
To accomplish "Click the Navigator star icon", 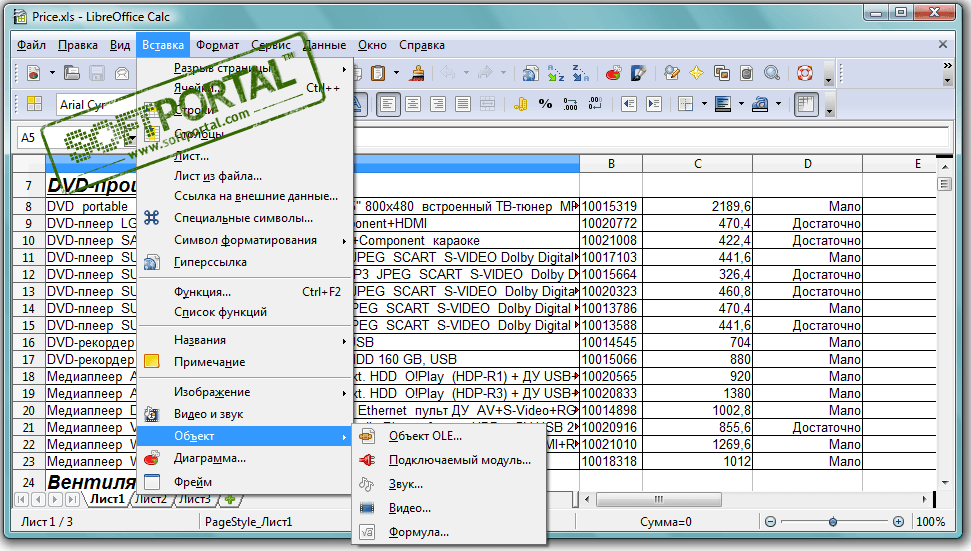I will pyautogui.click(x=695, y=73).
